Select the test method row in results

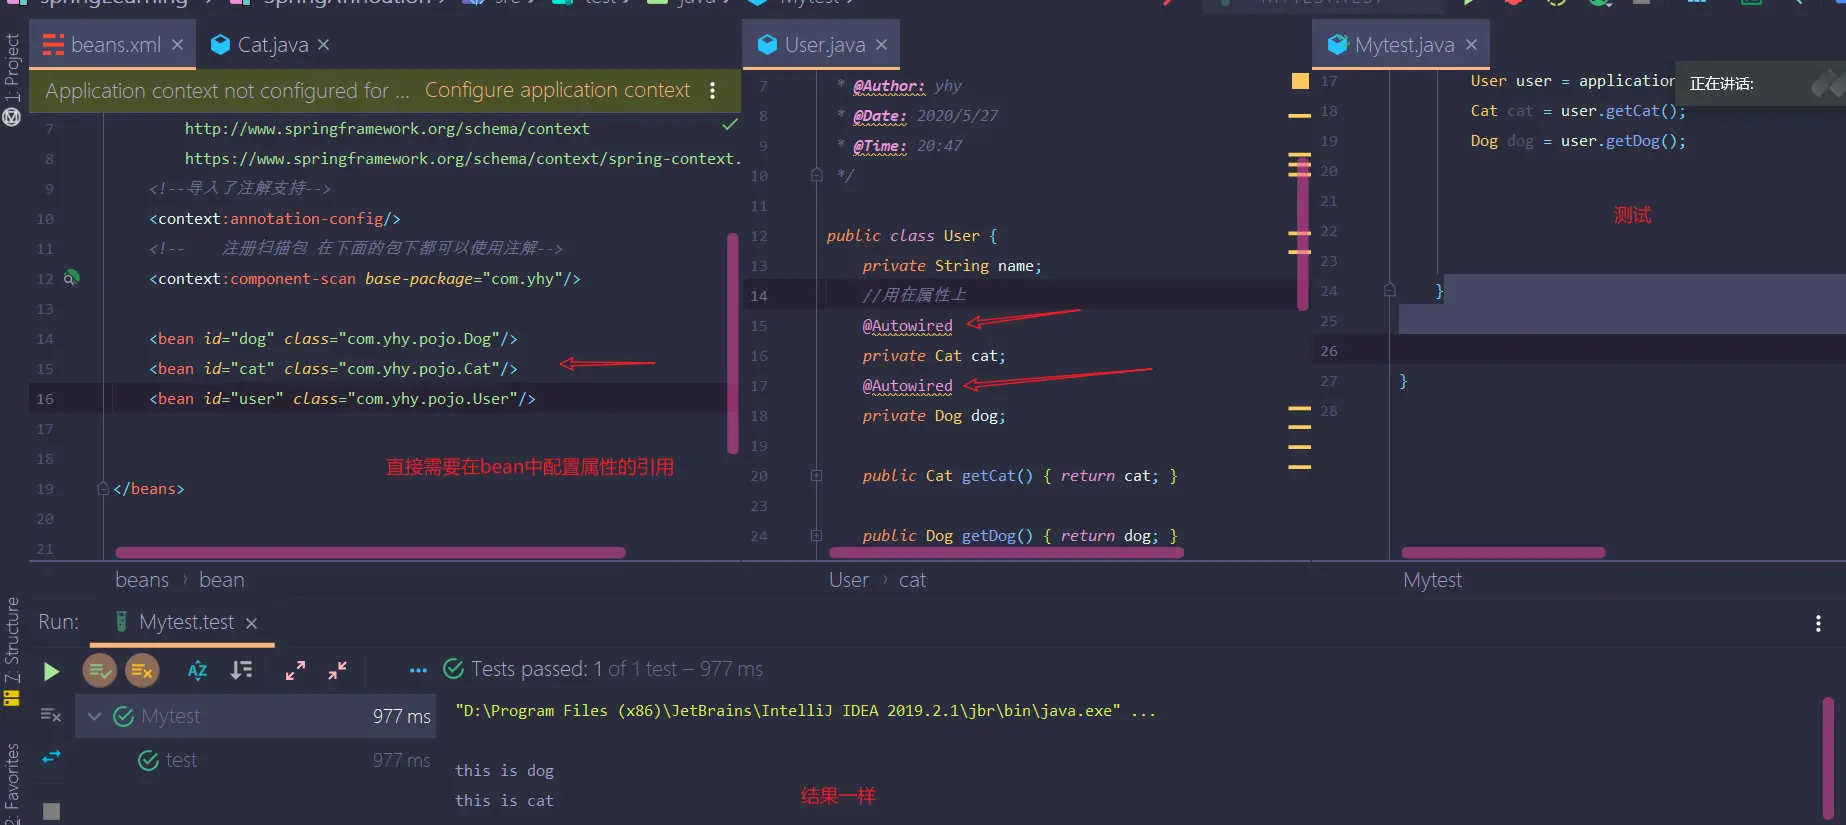pos(256,760)
